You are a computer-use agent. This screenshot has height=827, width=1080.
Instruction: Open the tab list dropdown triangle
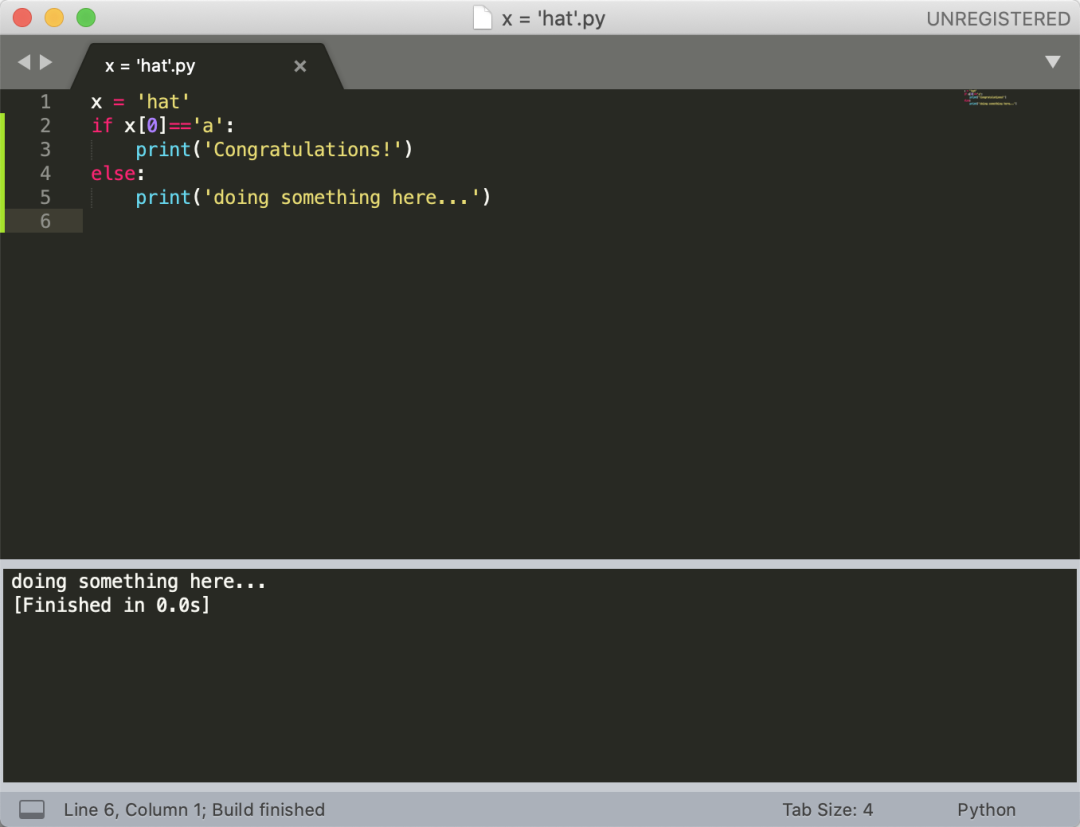1052,62
